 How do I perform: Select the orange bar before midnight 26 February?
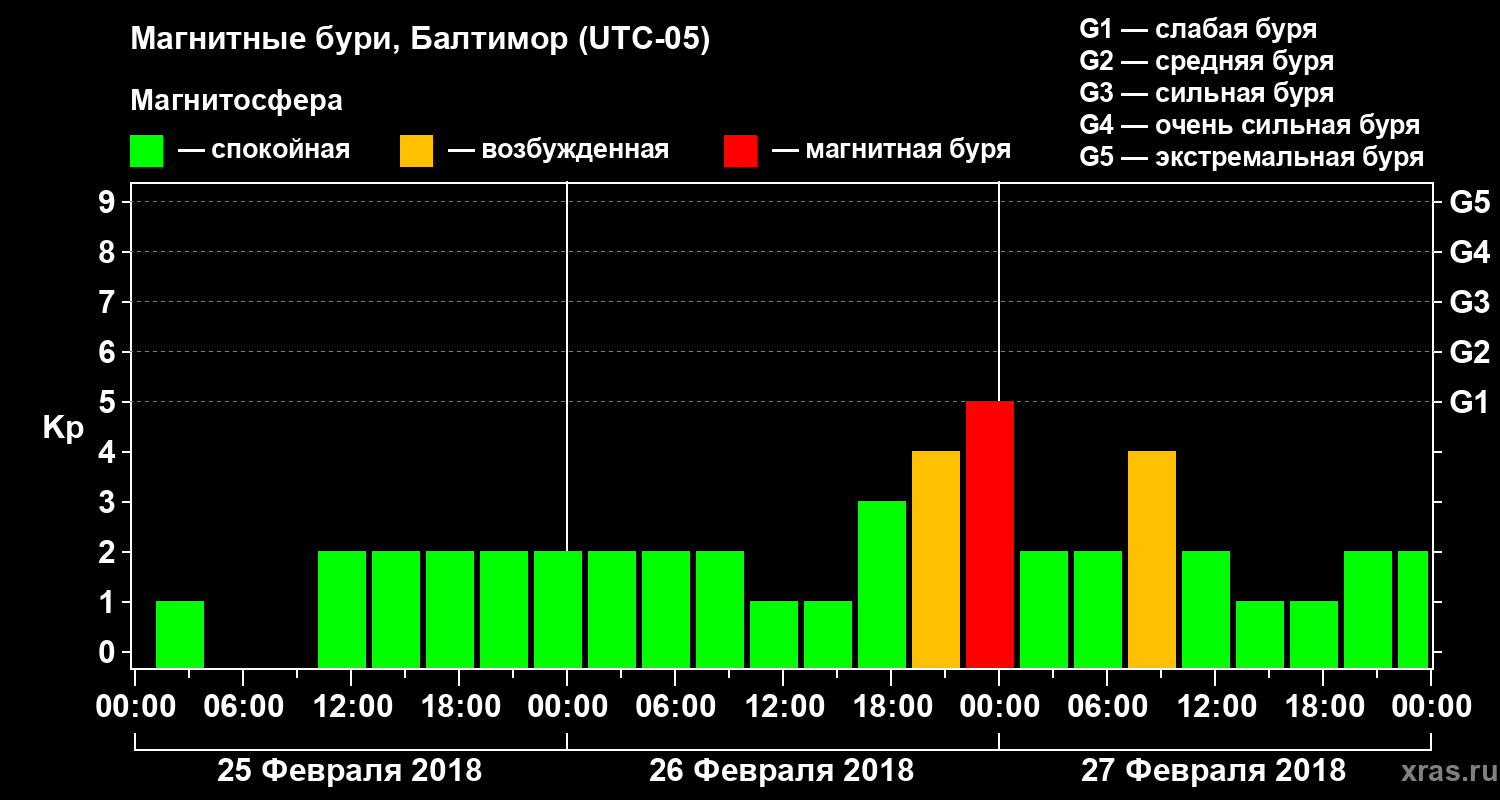coord(936,559)
